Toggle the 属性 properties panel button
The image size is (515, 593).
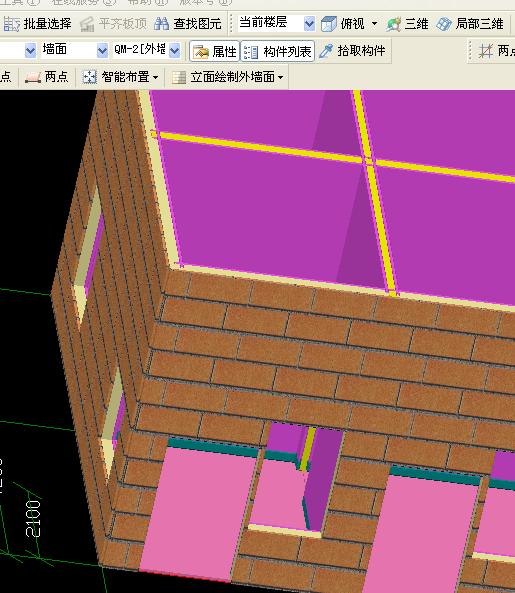click(x=214, y=51)
